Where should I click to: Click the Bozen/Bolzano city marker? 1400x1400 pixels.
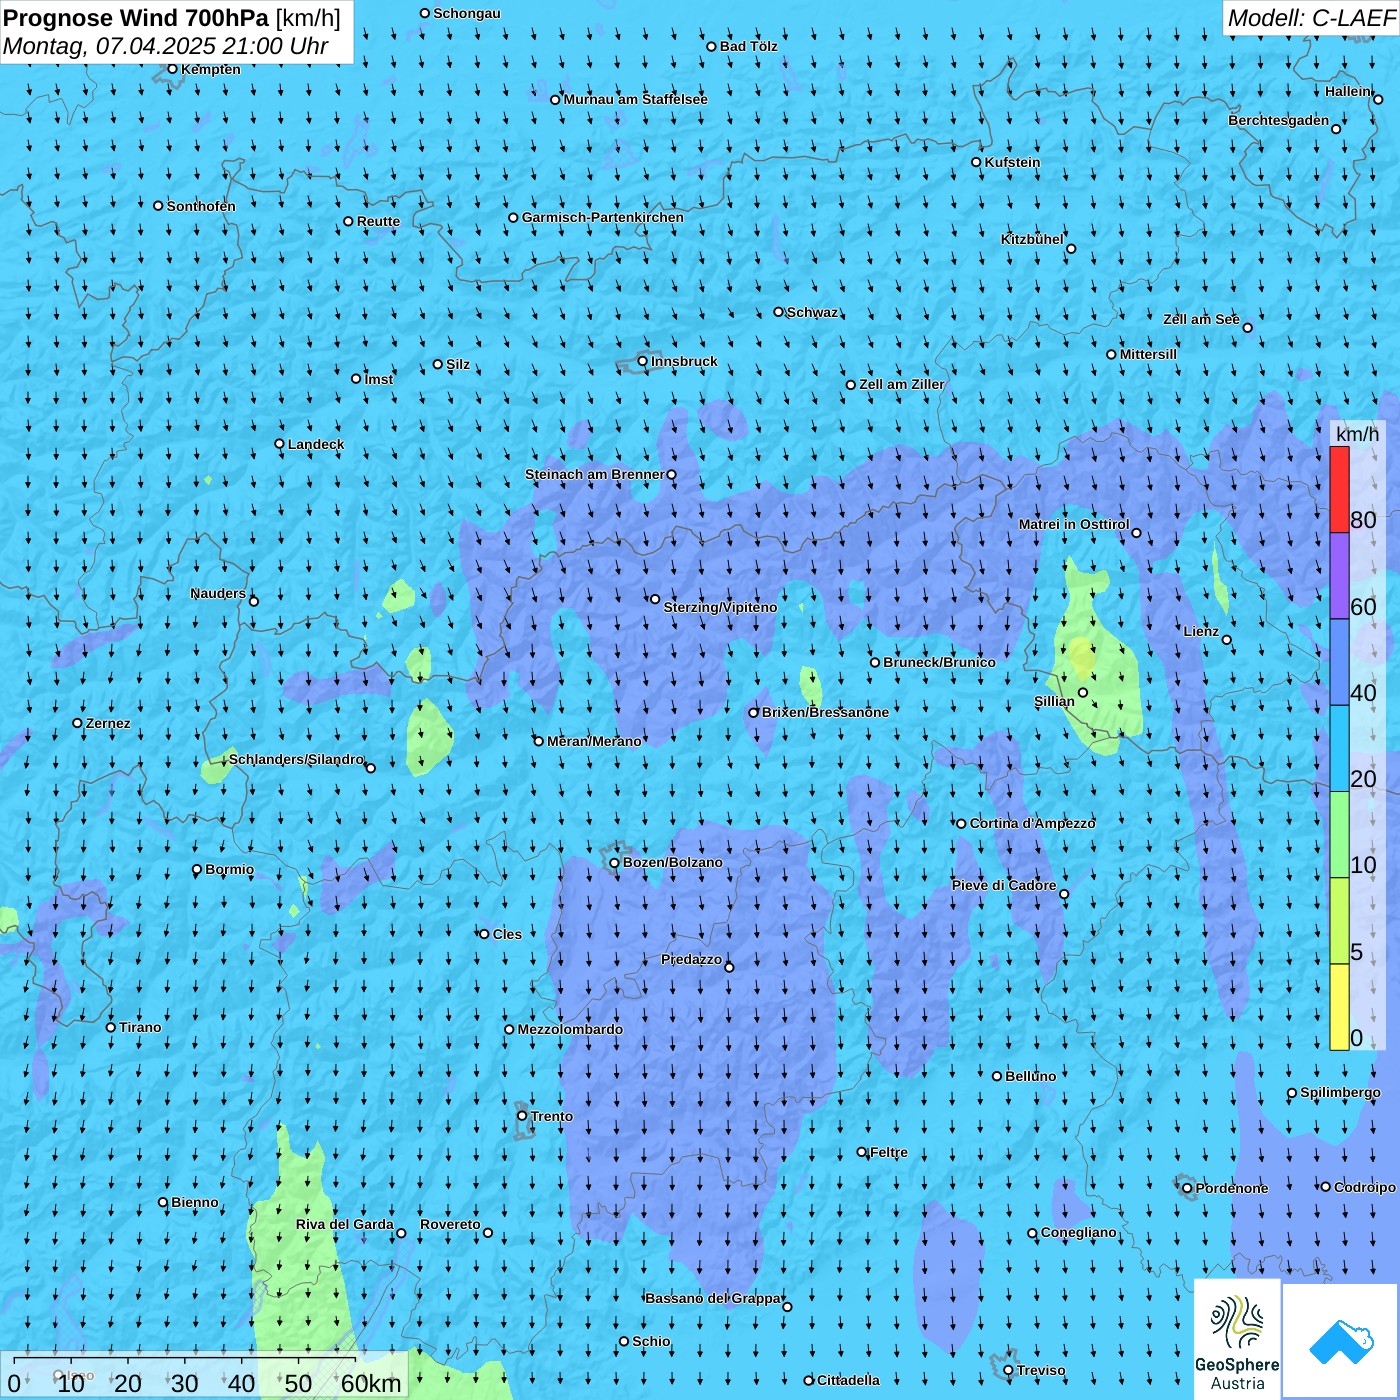tap(615, 863)
